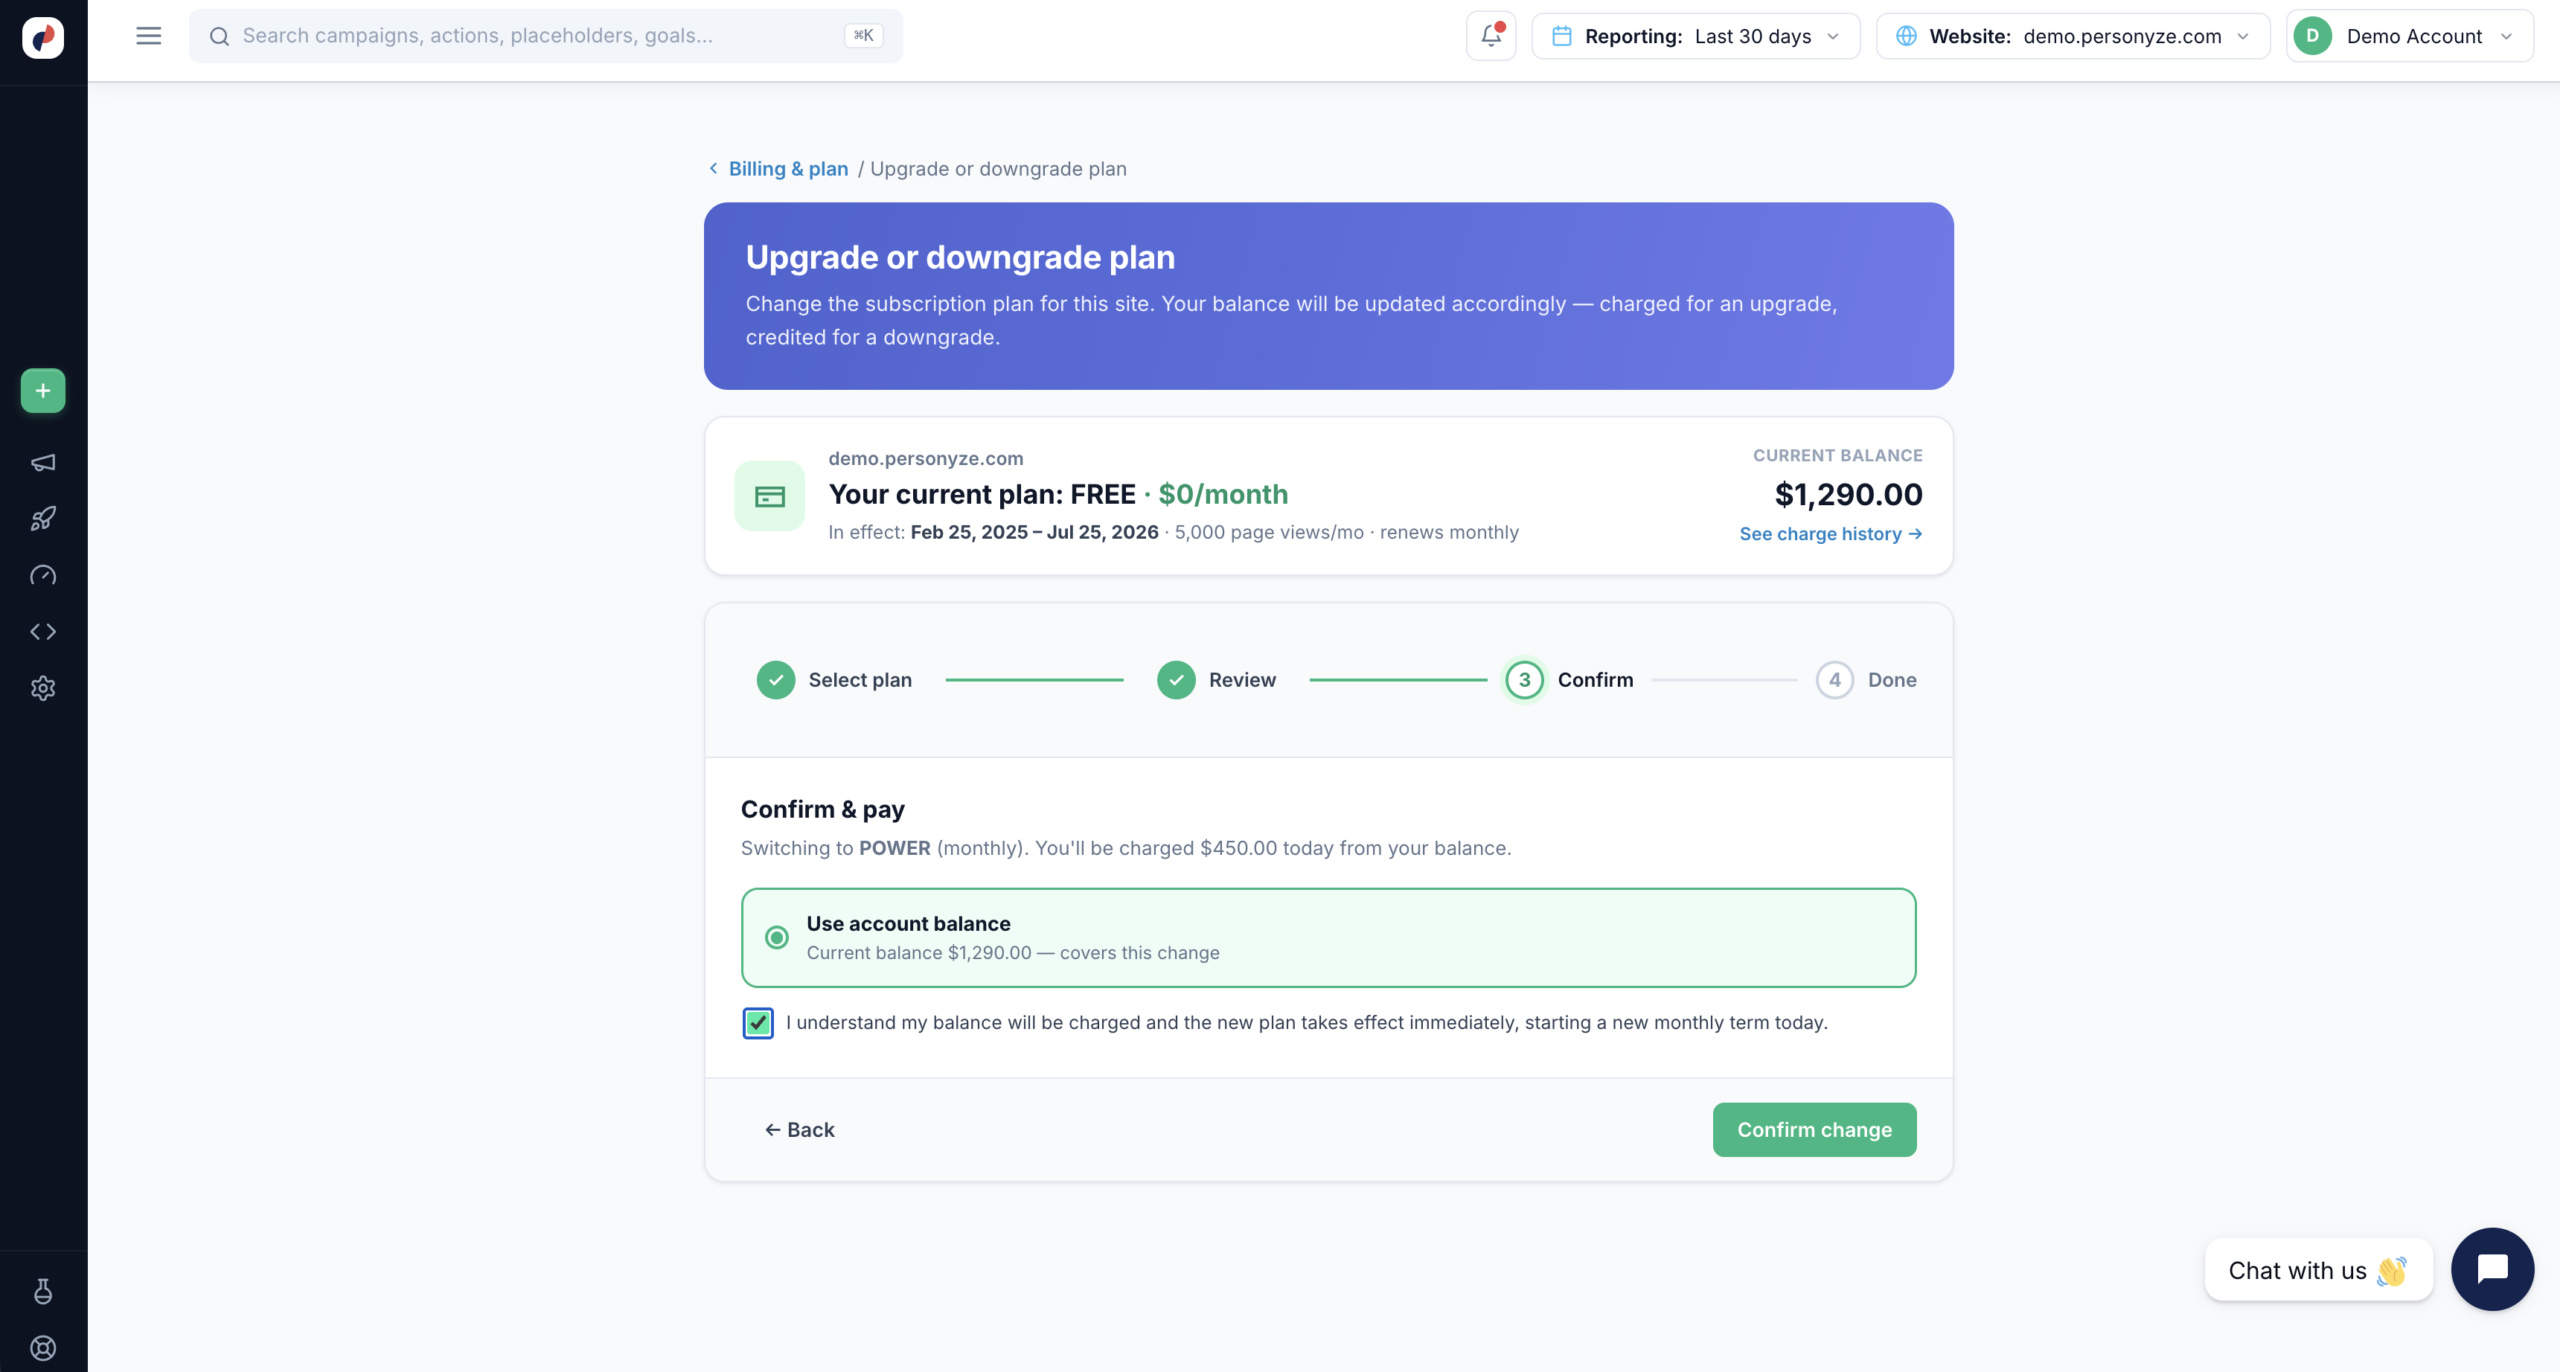Screen dimensions: 2560x1372
Task: Click the Confirm step 3 indicator
Action: click(x=1524, y=680)
